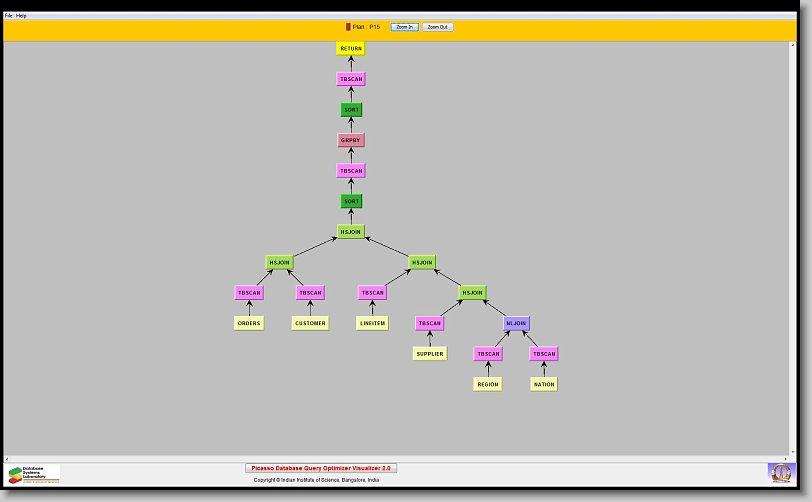The height and width of the screenshot is (502, 812).
Task: Click the Zoom Out button
Action: 437,27
